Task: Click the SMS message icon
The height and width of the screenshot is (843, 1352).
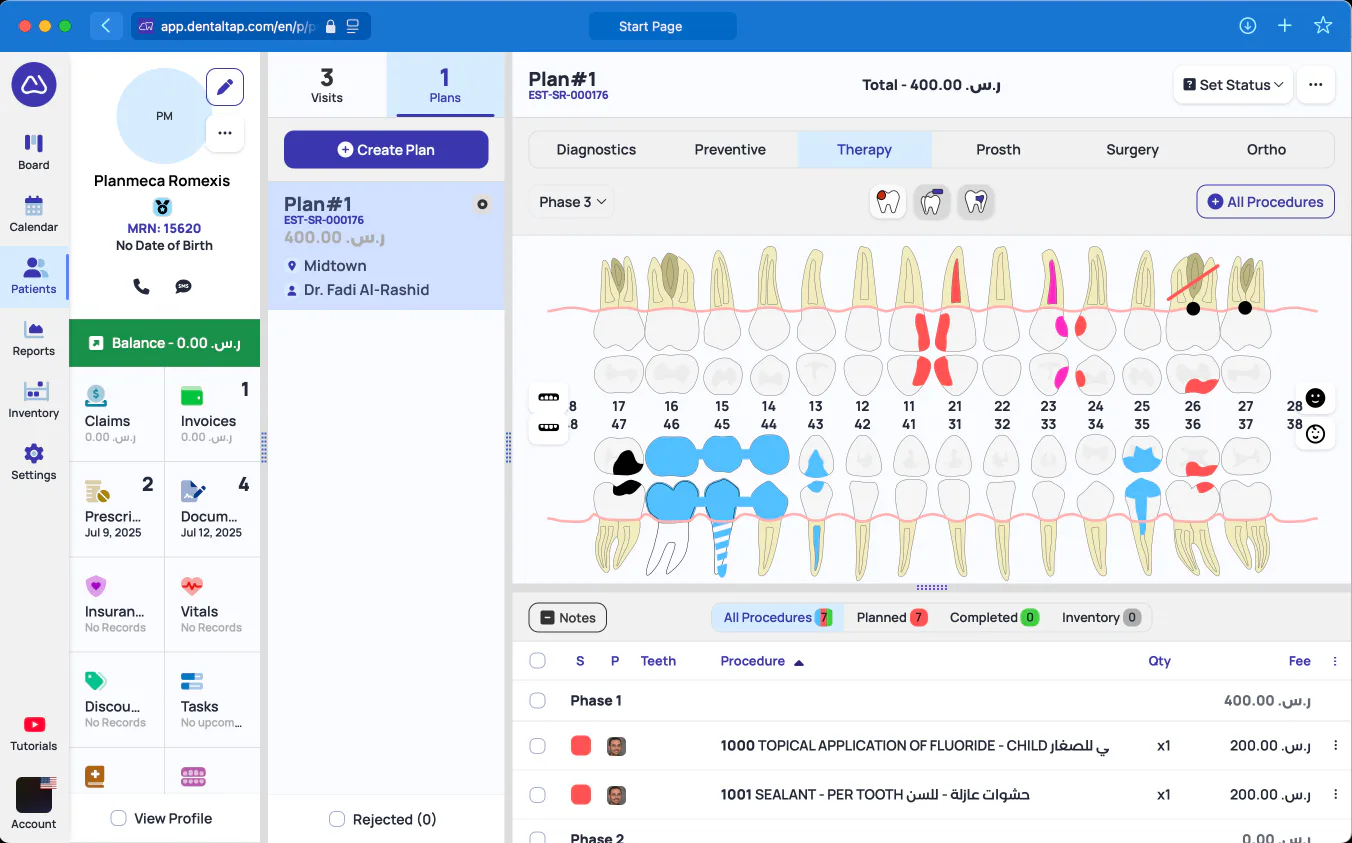Action: coord(183,287)
